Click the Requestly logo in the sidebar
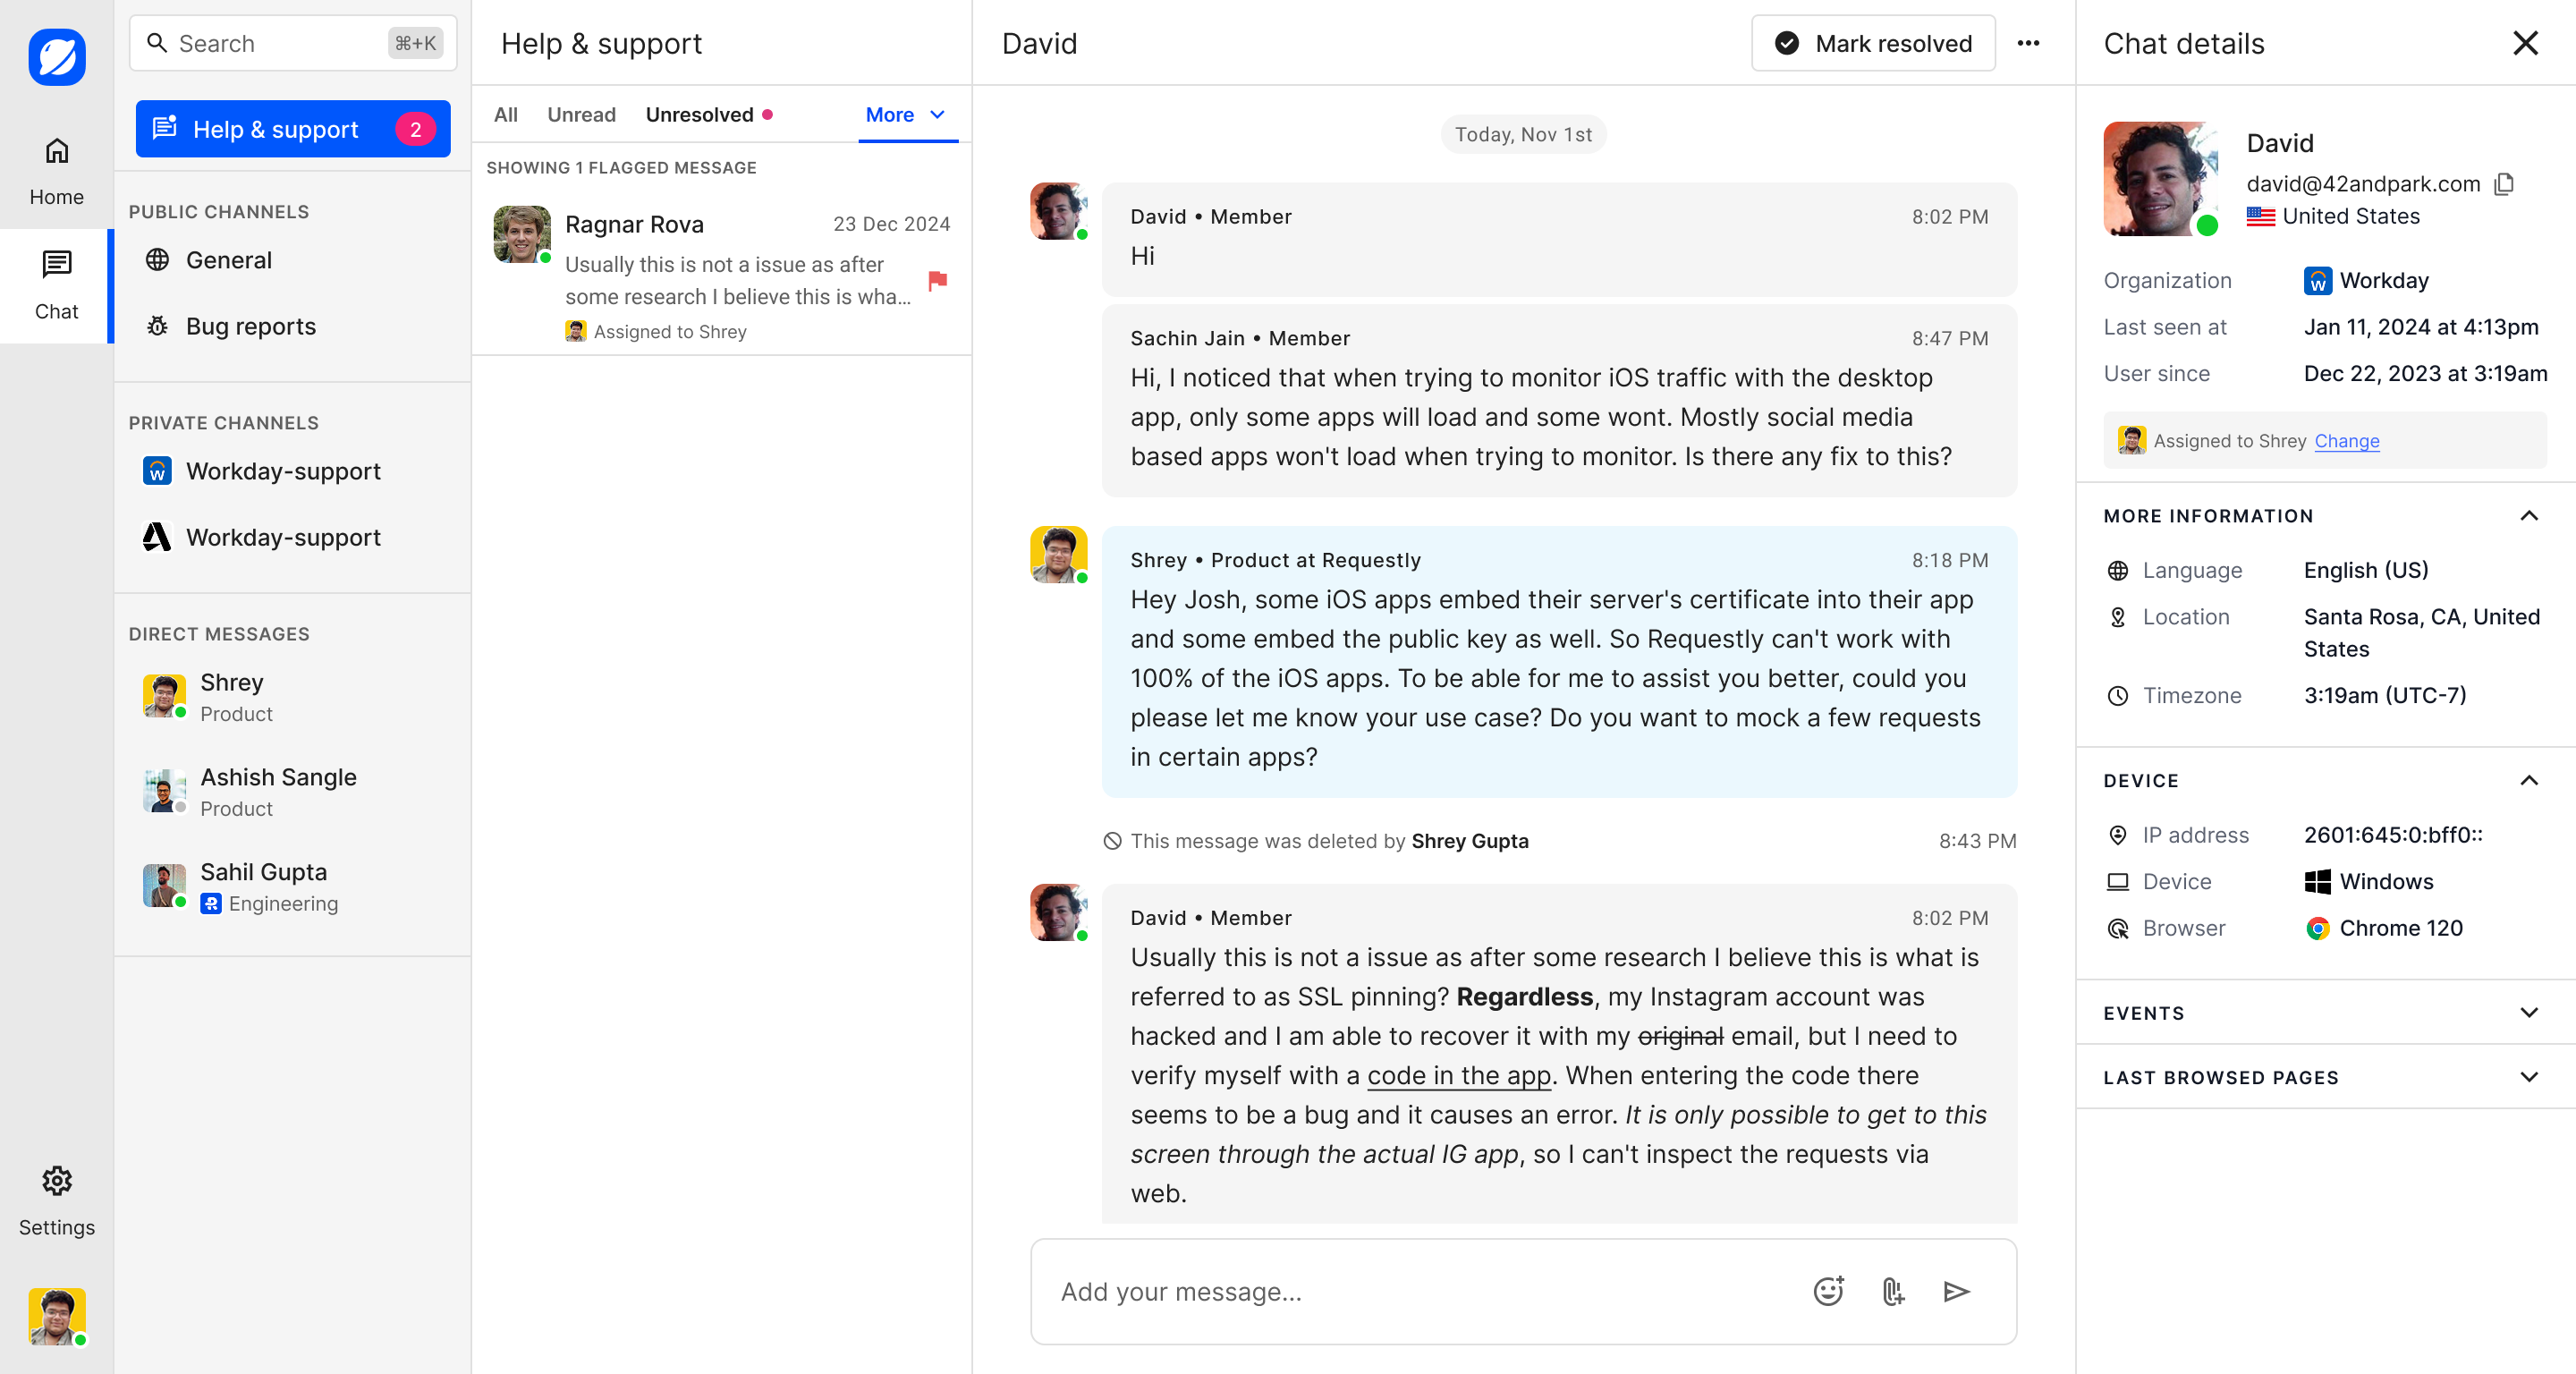This screenshot has height=1374, width=2576. pyautogui.click(x=57, y=57)
